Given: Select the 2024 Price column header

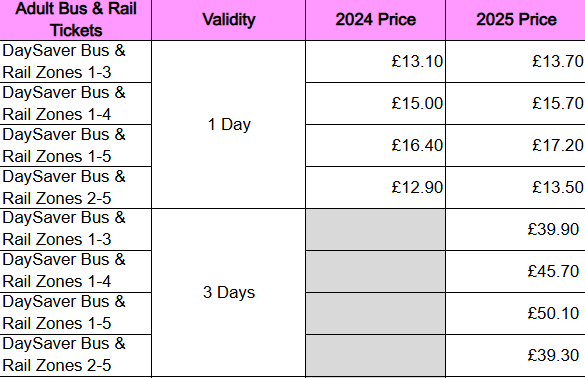Looking at the screenshot, I should (375, 20).
